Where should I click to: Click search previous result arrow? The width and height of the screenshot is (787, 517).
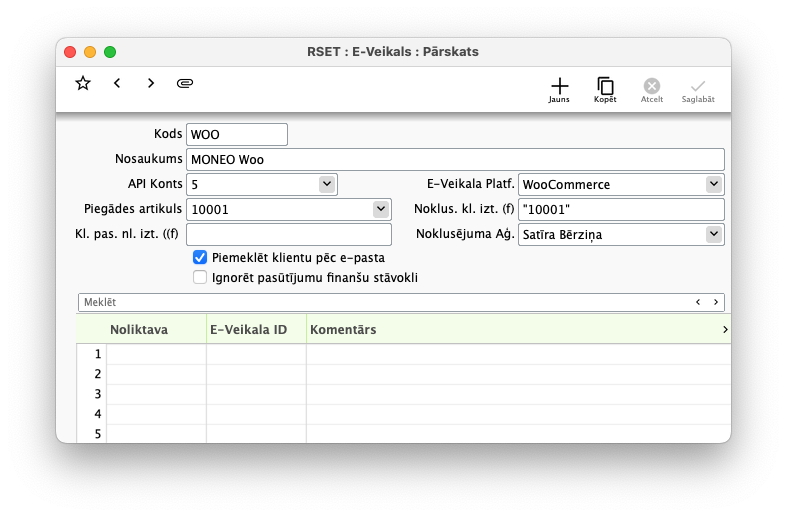point(698,302)
